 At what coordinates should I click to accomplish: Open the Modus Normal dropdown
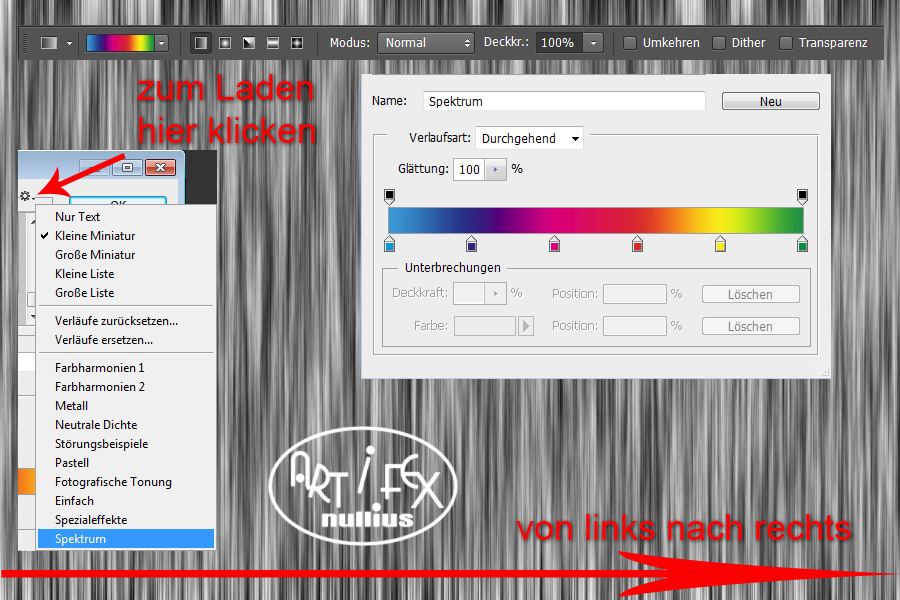tap(426, 43)
